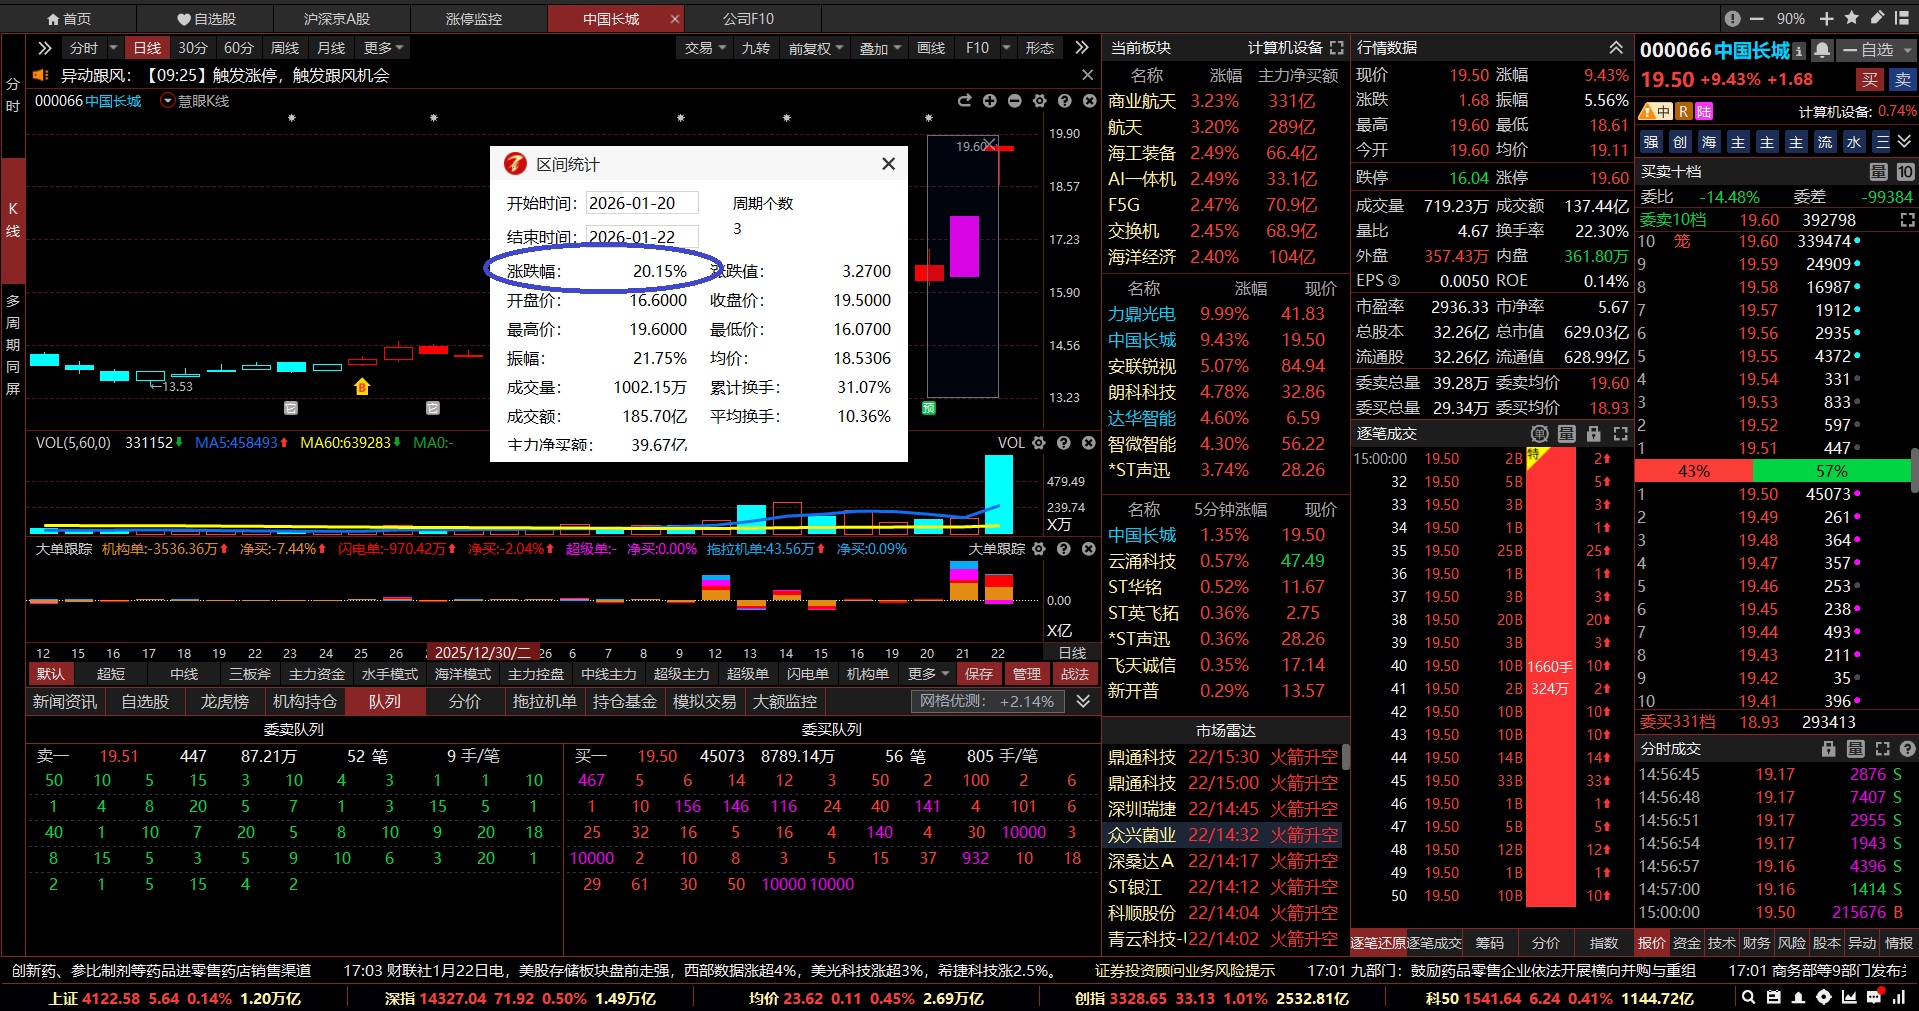Image resolution: width=1919 pixels, height=1011 pixels.
Task: Click the 10-level order book icon
Action: (1906, 172)
